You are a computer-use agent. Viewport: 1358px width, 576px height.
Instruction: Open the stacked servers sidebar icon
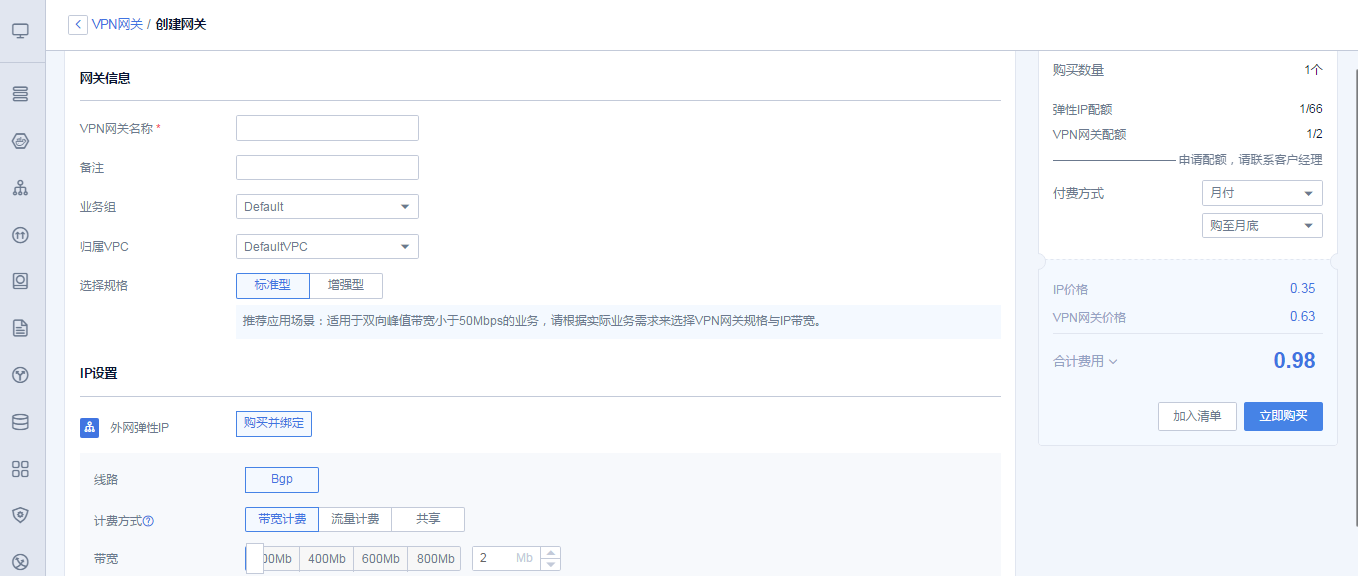coord(20,94)
